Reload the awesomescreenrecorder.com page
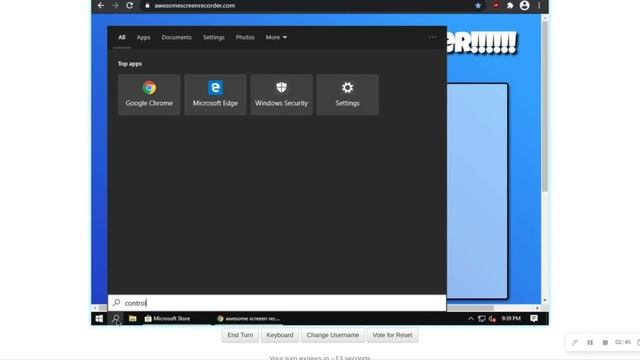640x360 pixels. pyautogui.click(x=129, y=5)
